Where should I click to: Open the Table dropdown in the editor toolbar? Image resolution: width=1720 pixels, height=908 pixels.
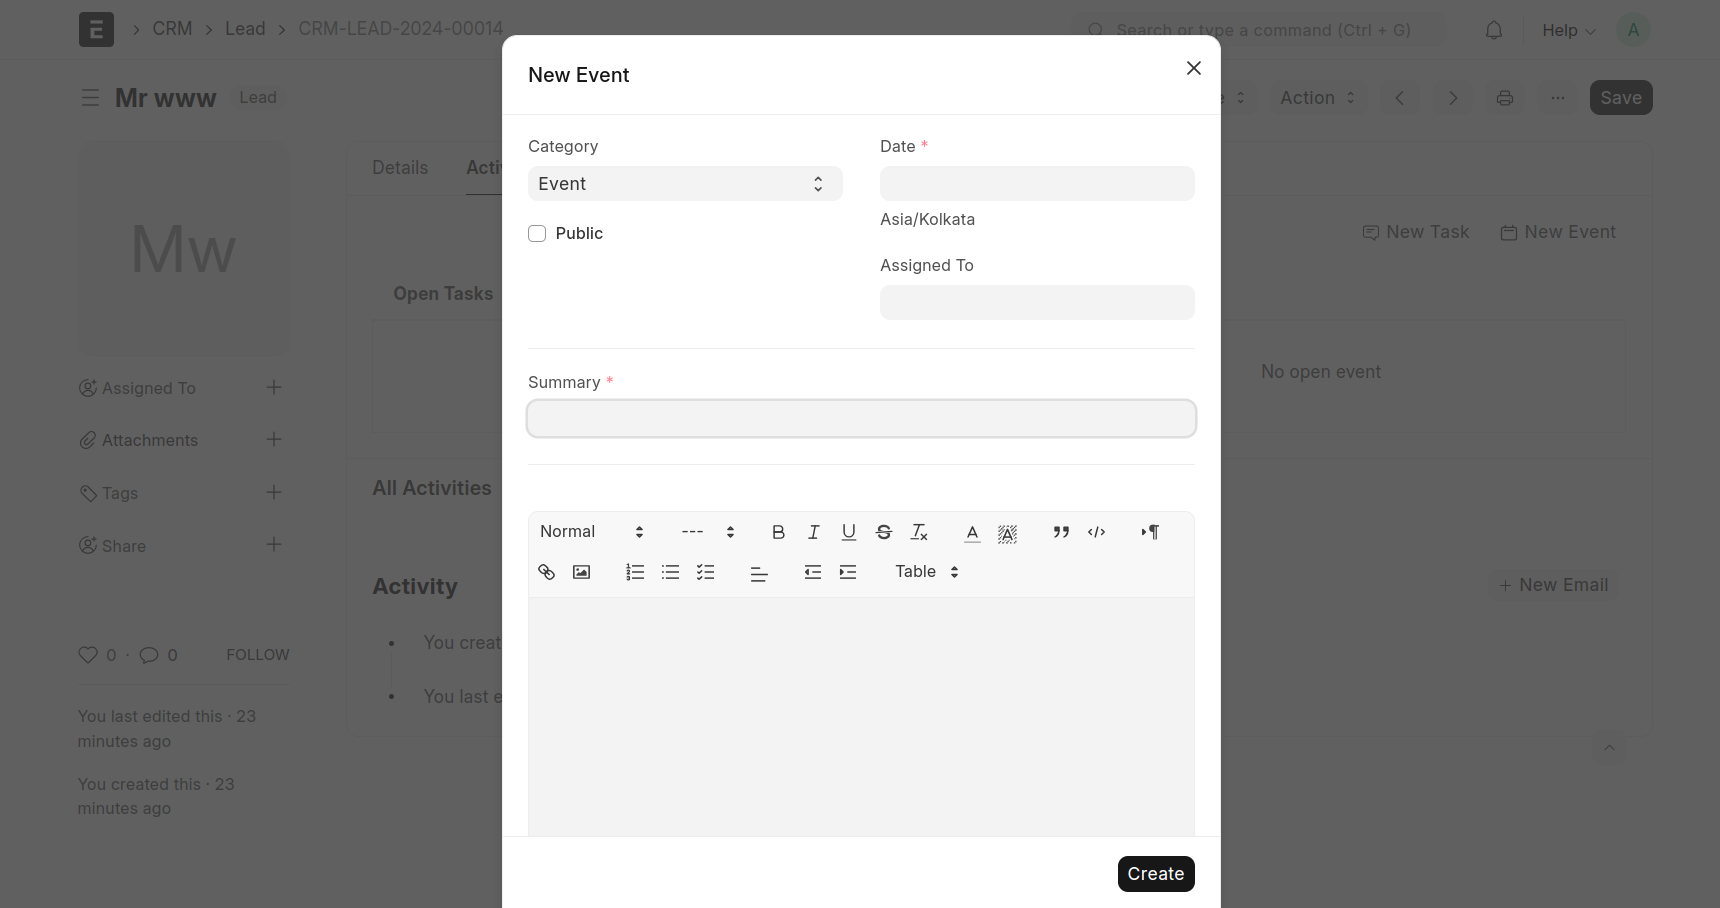[x=927, y=572]
